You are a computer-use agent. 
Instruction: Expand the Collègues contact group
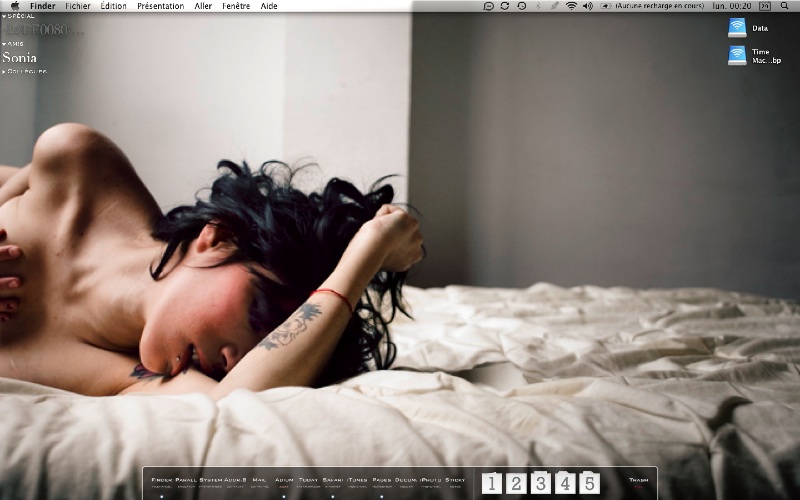click(x=4, y=72)
